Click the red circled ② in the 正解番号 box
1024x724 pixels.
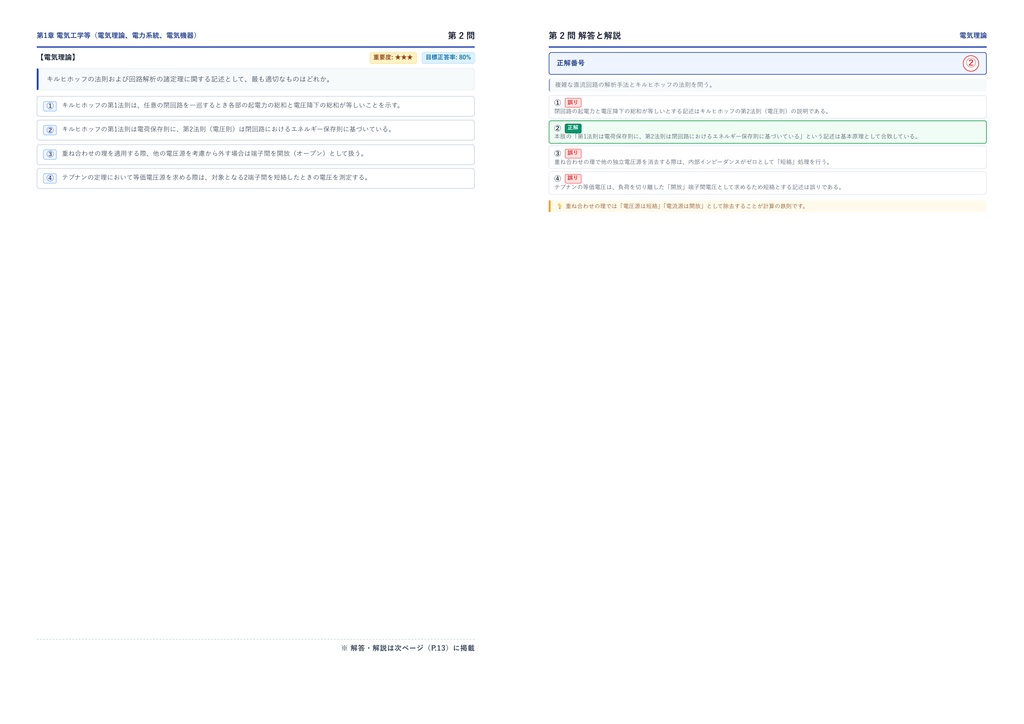pyautogui.click(x=970, y=63)
